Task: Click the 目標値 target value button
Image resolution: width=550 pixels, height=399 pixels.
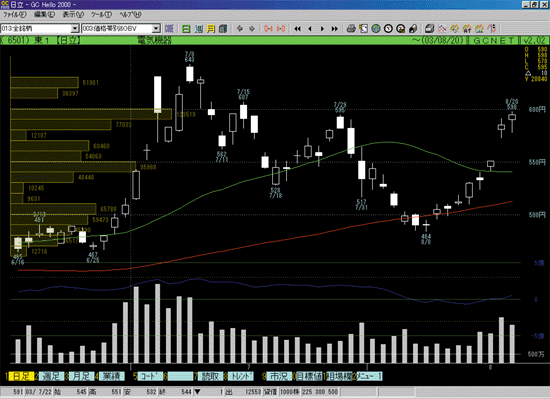Action: [x=309, y=377]
